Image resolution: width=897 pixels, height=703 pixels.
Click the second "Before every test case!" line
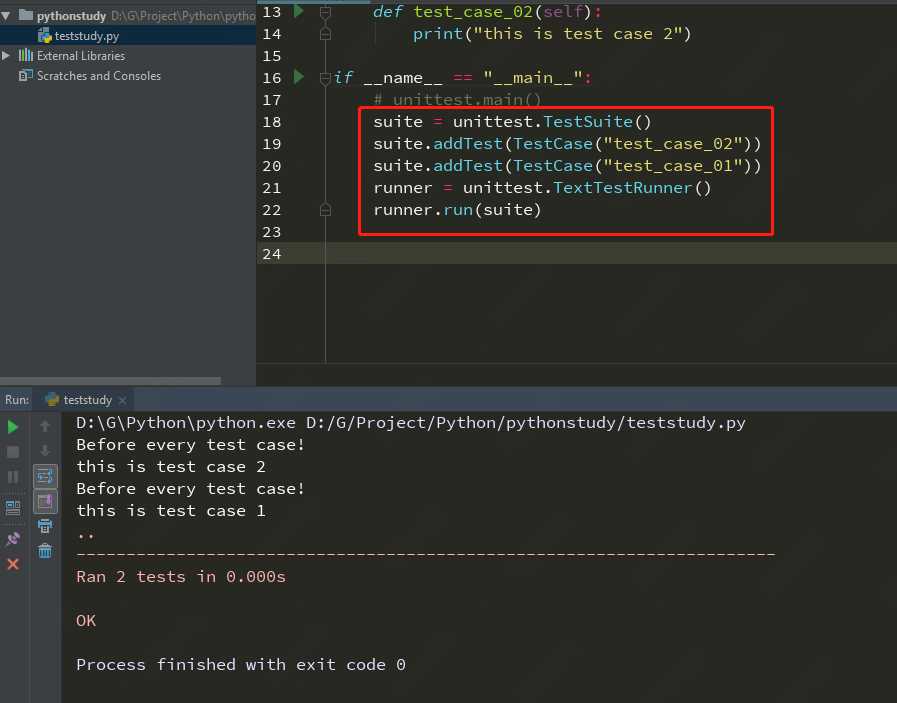(190, 488)
